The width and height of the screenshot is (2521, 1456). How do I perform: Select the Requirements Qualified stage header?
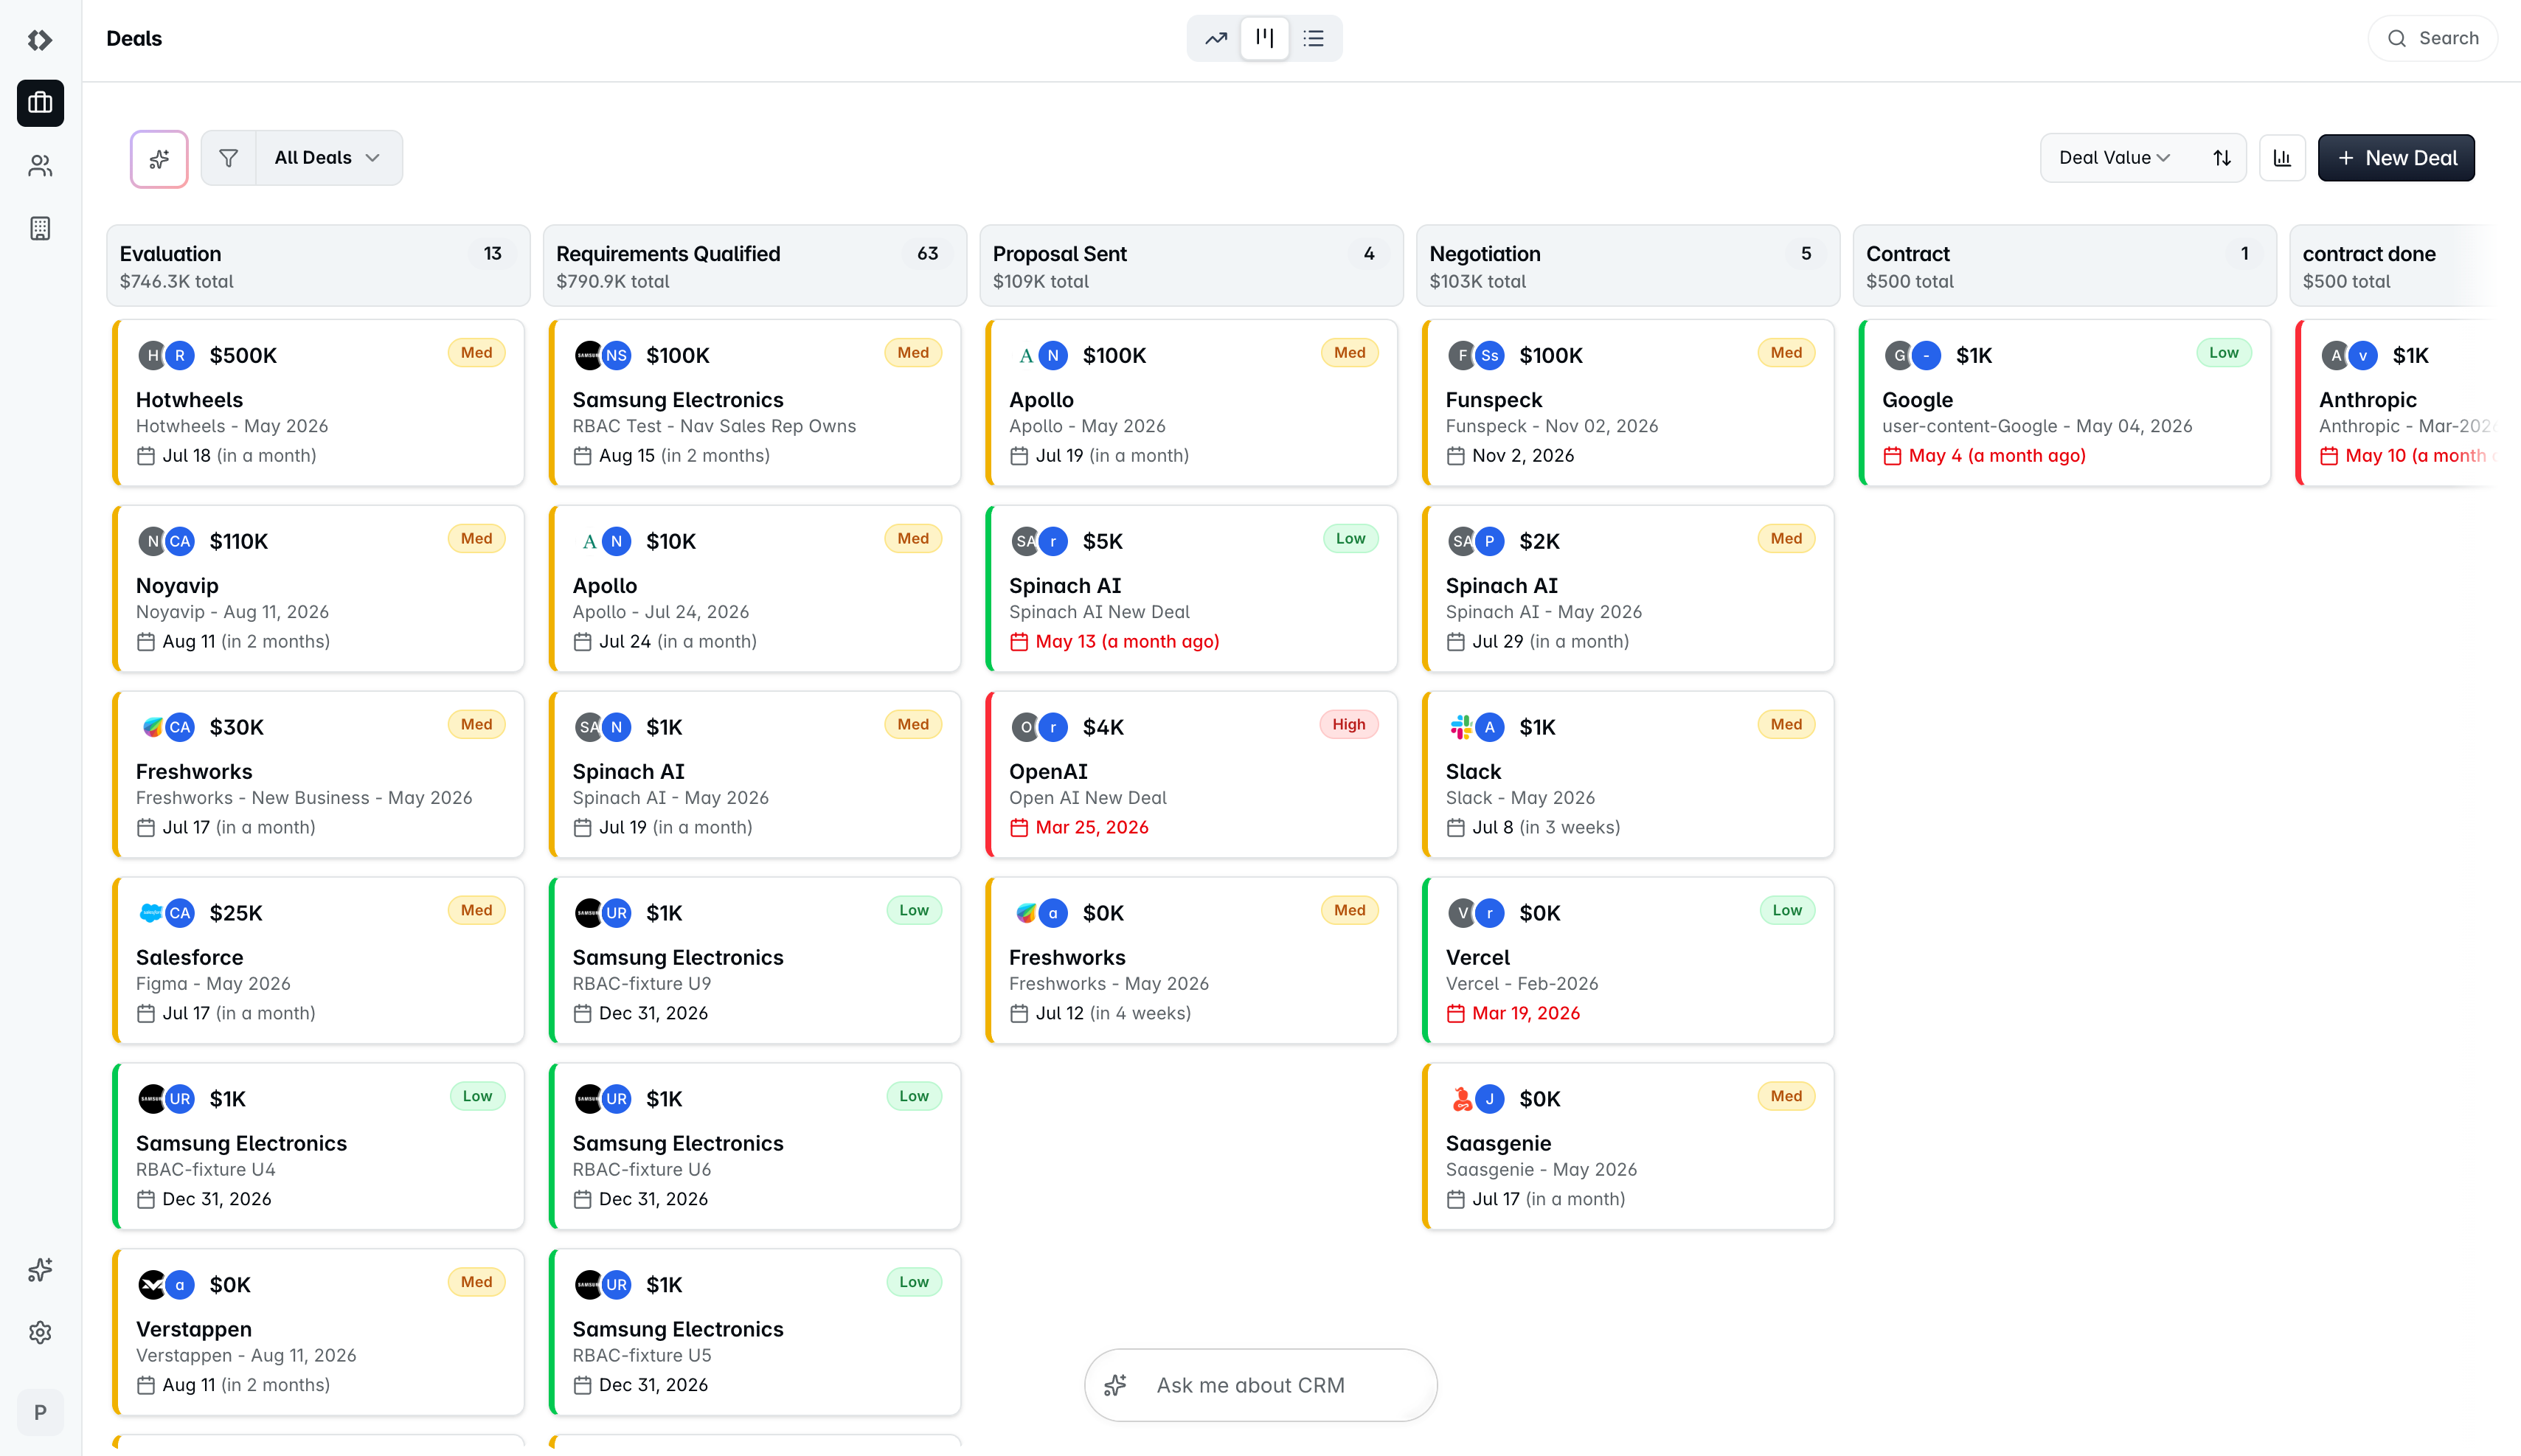point(755,266)
